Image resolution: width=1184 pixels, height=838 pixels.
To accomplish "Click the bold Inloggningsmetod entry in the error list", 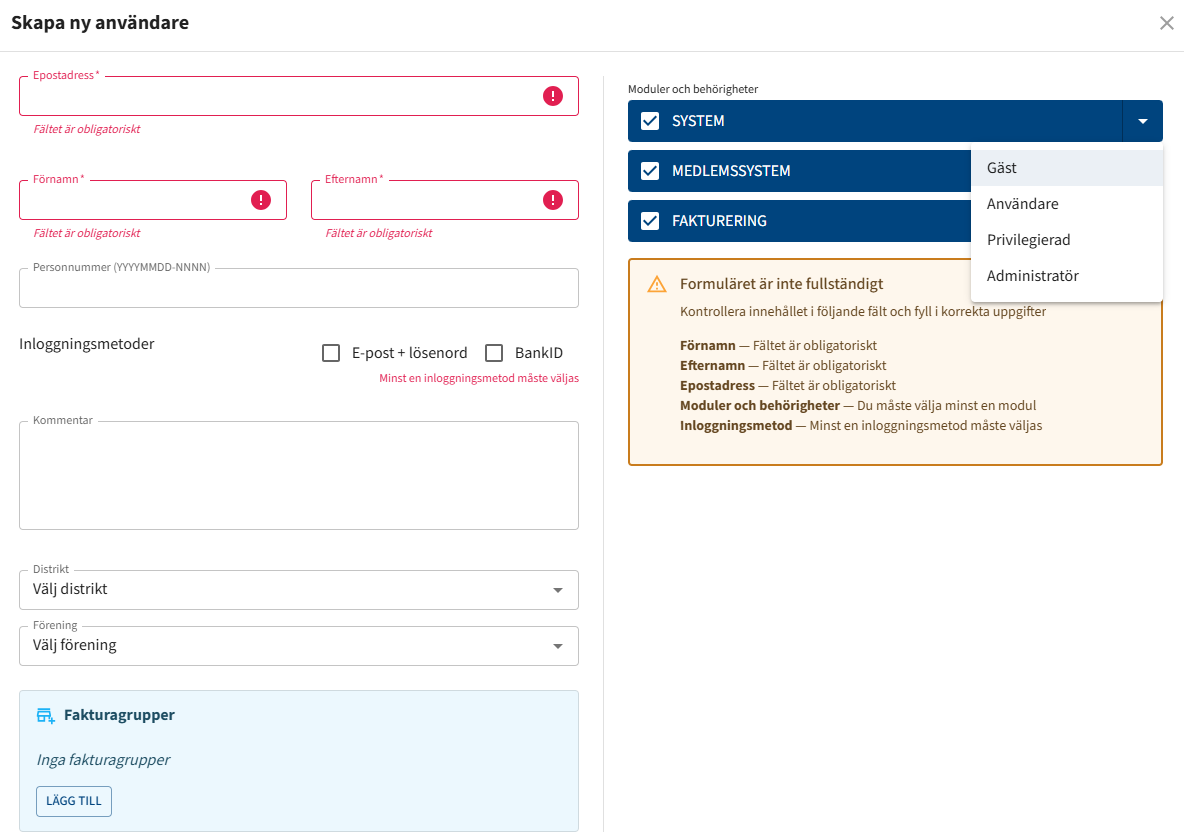I will 736,426.
